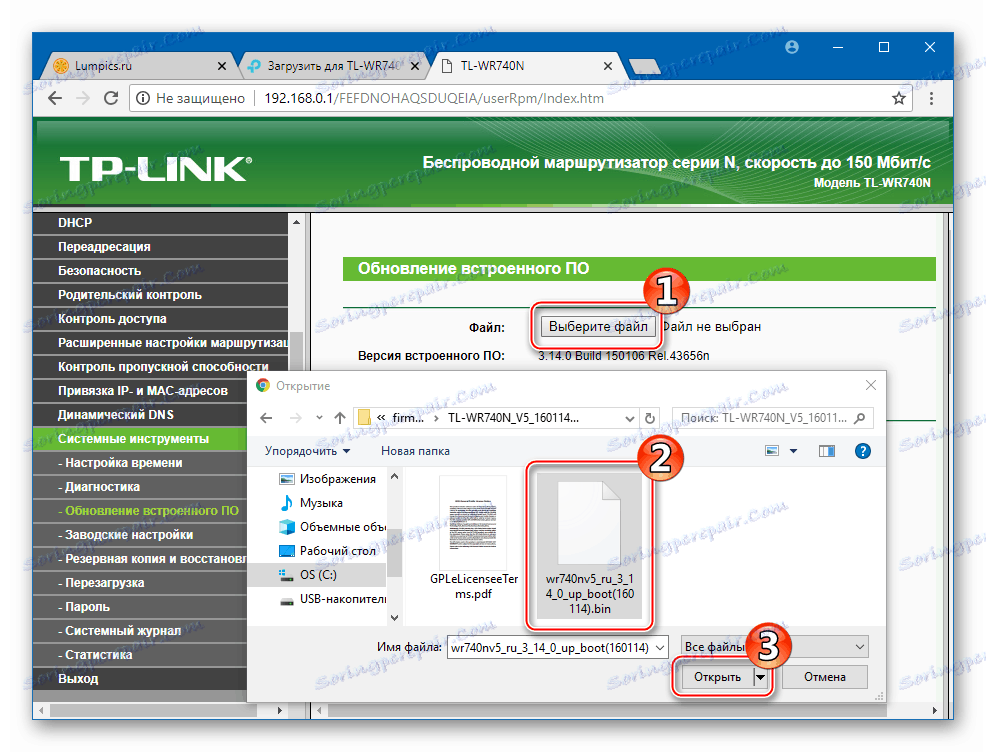The image size is (986, 752).
Task: Go back in the Открытие dialog
Action: click(266, 418)
